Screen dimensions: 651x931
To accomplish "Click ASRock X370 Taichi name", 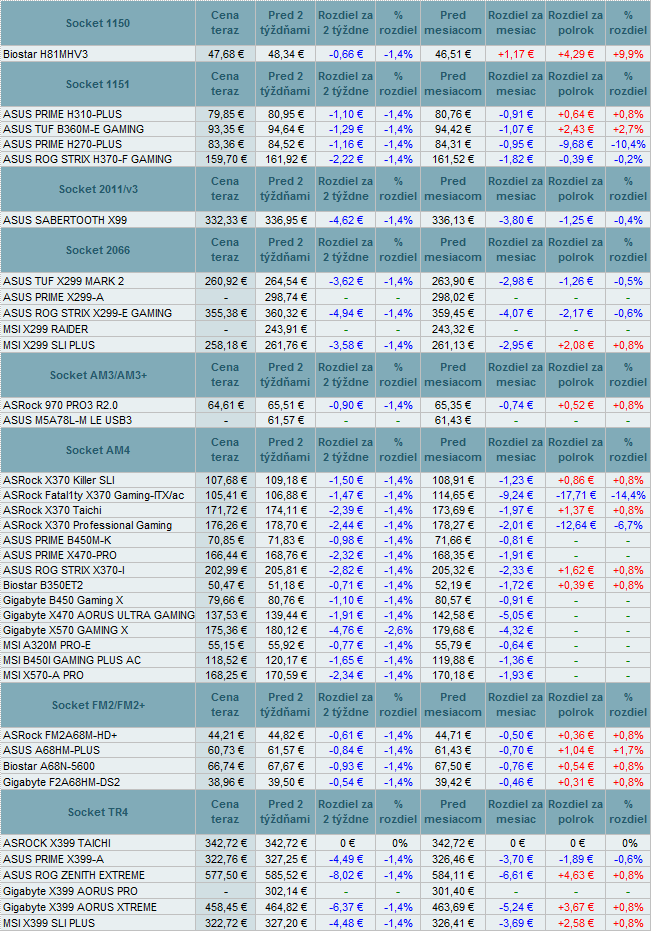I will pos(52,511).
